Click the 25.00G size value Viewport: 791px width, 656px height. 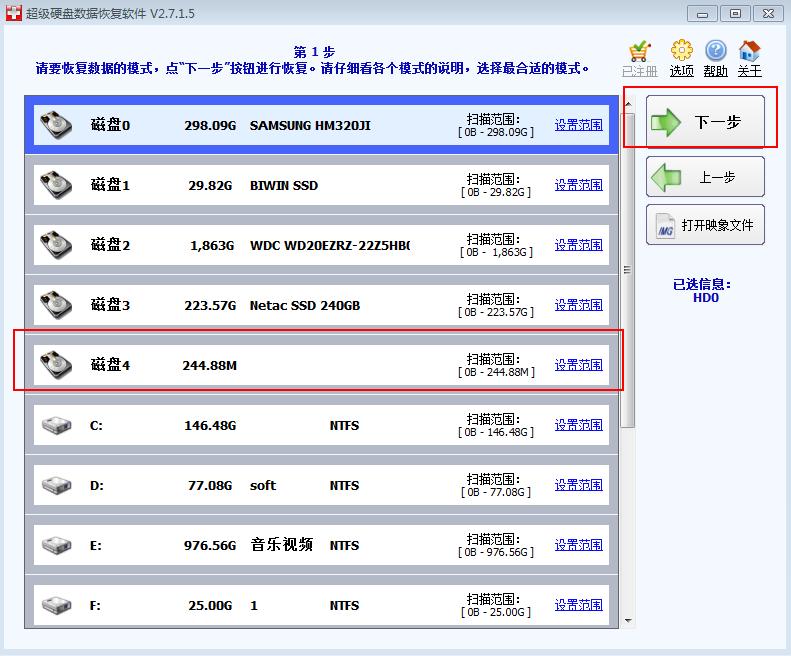coord(210,606)
